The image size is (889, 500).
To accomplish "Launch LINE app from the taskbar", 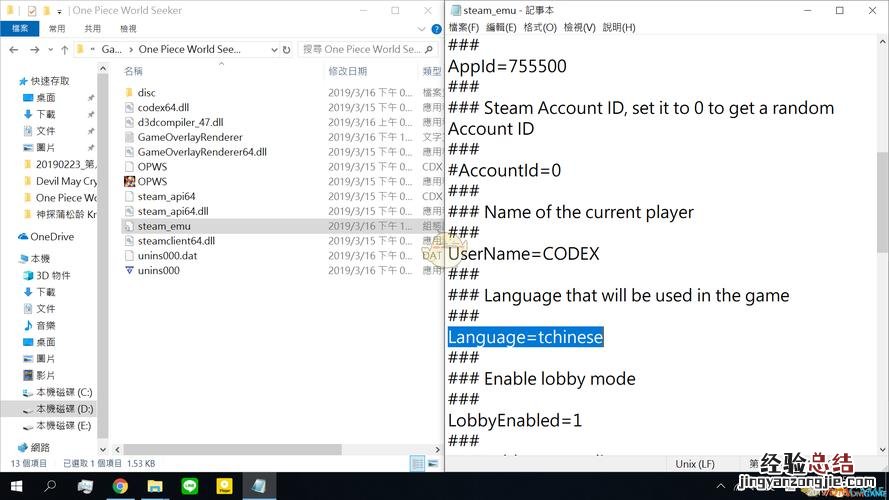I will [190, 486].
